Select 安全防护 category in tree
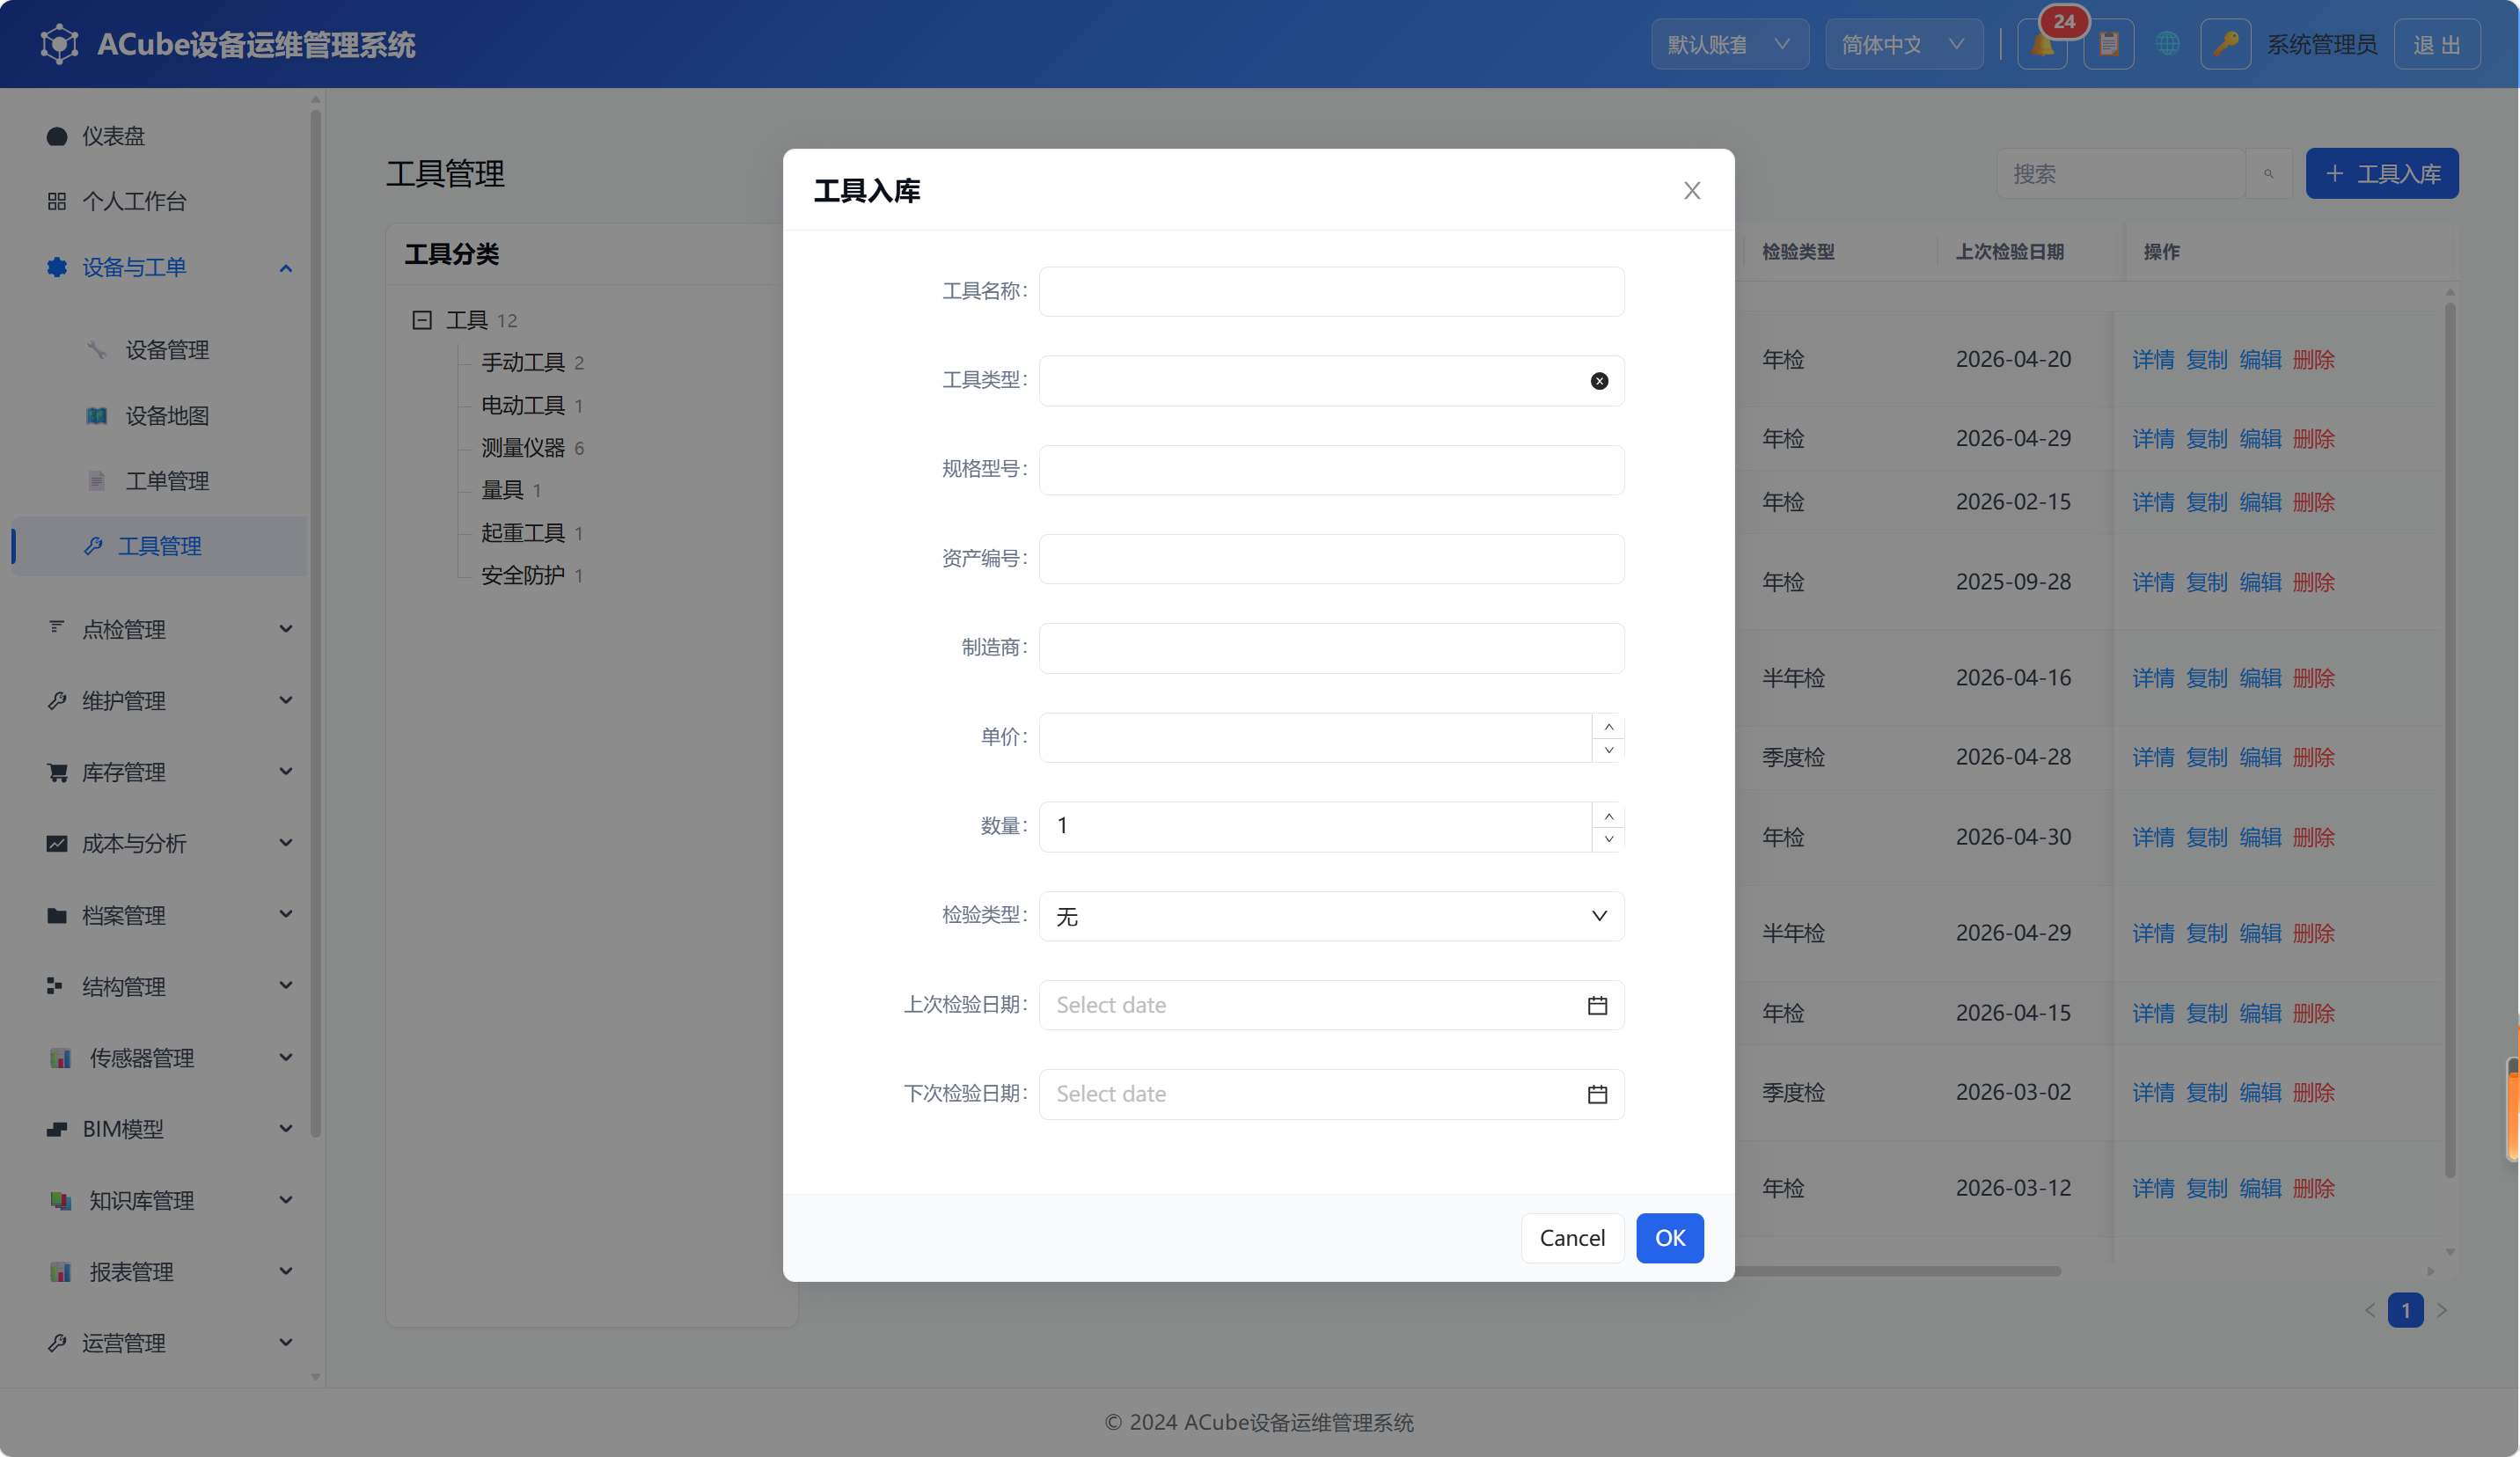This screenshot has height=1457, width=2520. 523,575
